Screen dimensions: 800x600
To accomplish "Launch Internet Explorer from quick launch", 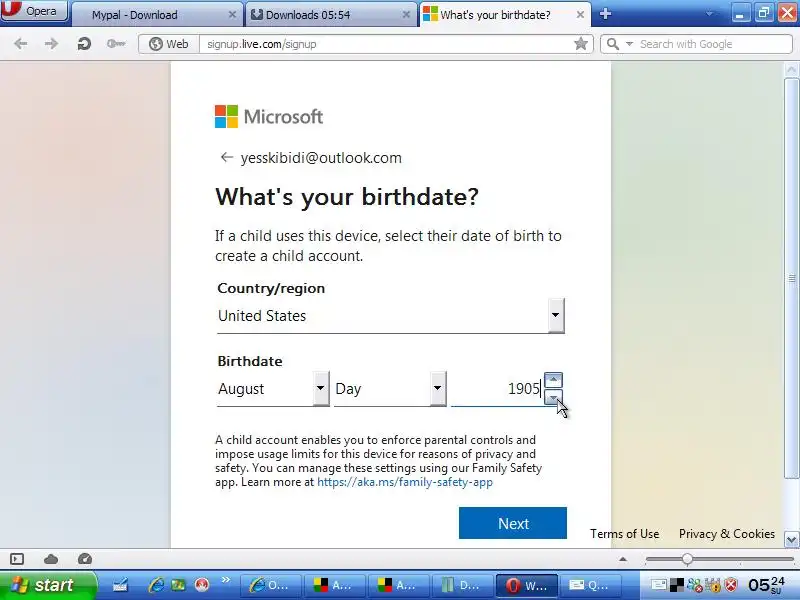I will pos(156,585).
